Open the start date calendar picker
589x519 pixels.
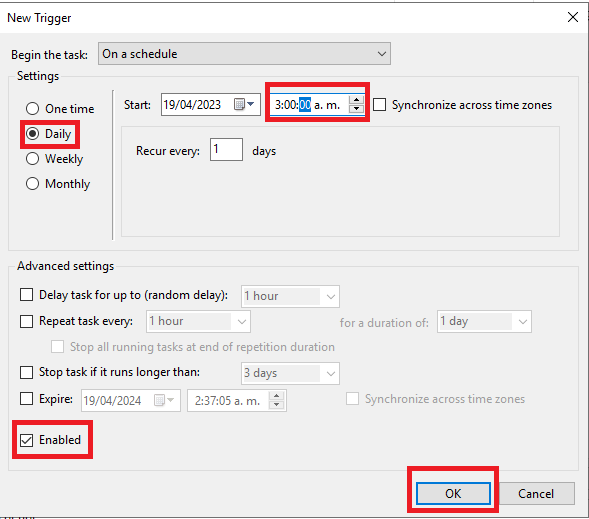pyautogui.click(x=244, y=104)
